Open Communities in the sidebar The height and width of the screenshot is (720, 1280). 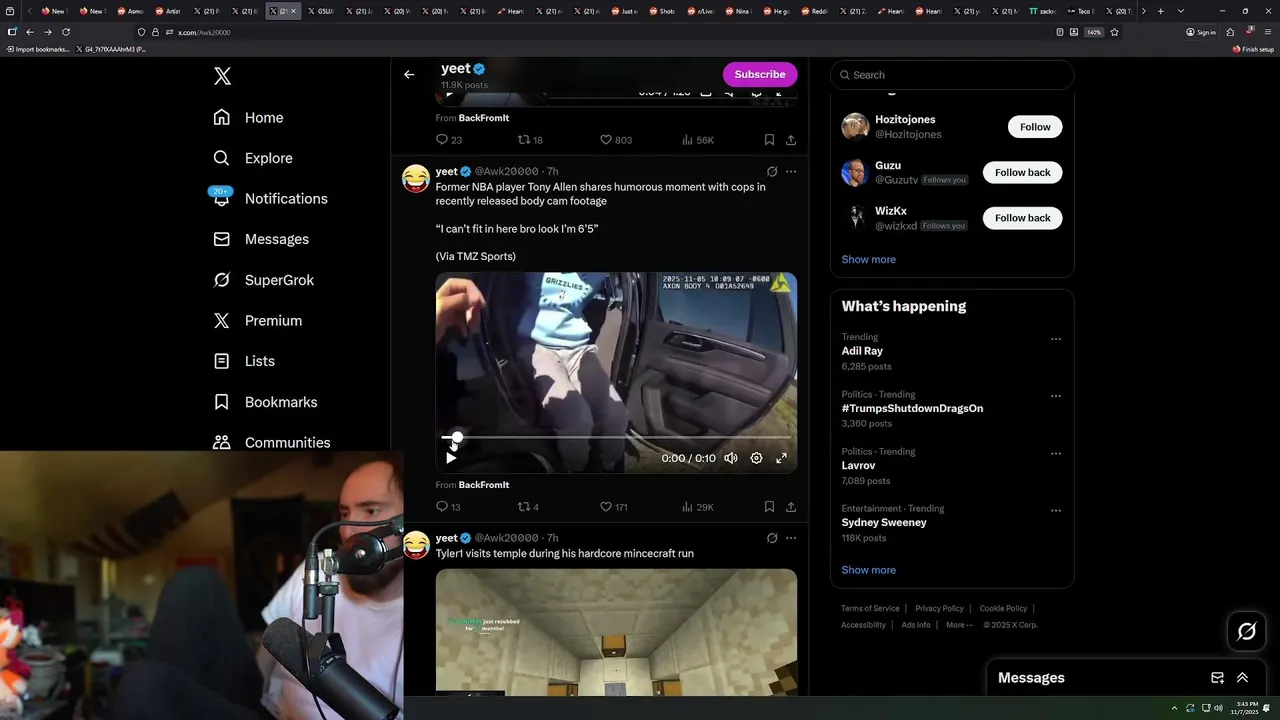(x=271, y=442)
